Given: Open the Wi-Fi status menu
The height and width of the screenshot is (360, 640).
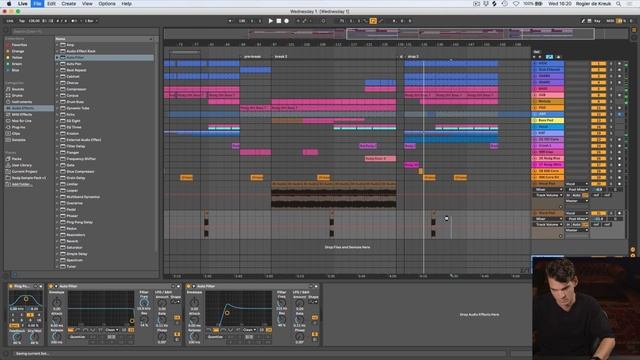Looking at the screenshot, I should [516, 4].
